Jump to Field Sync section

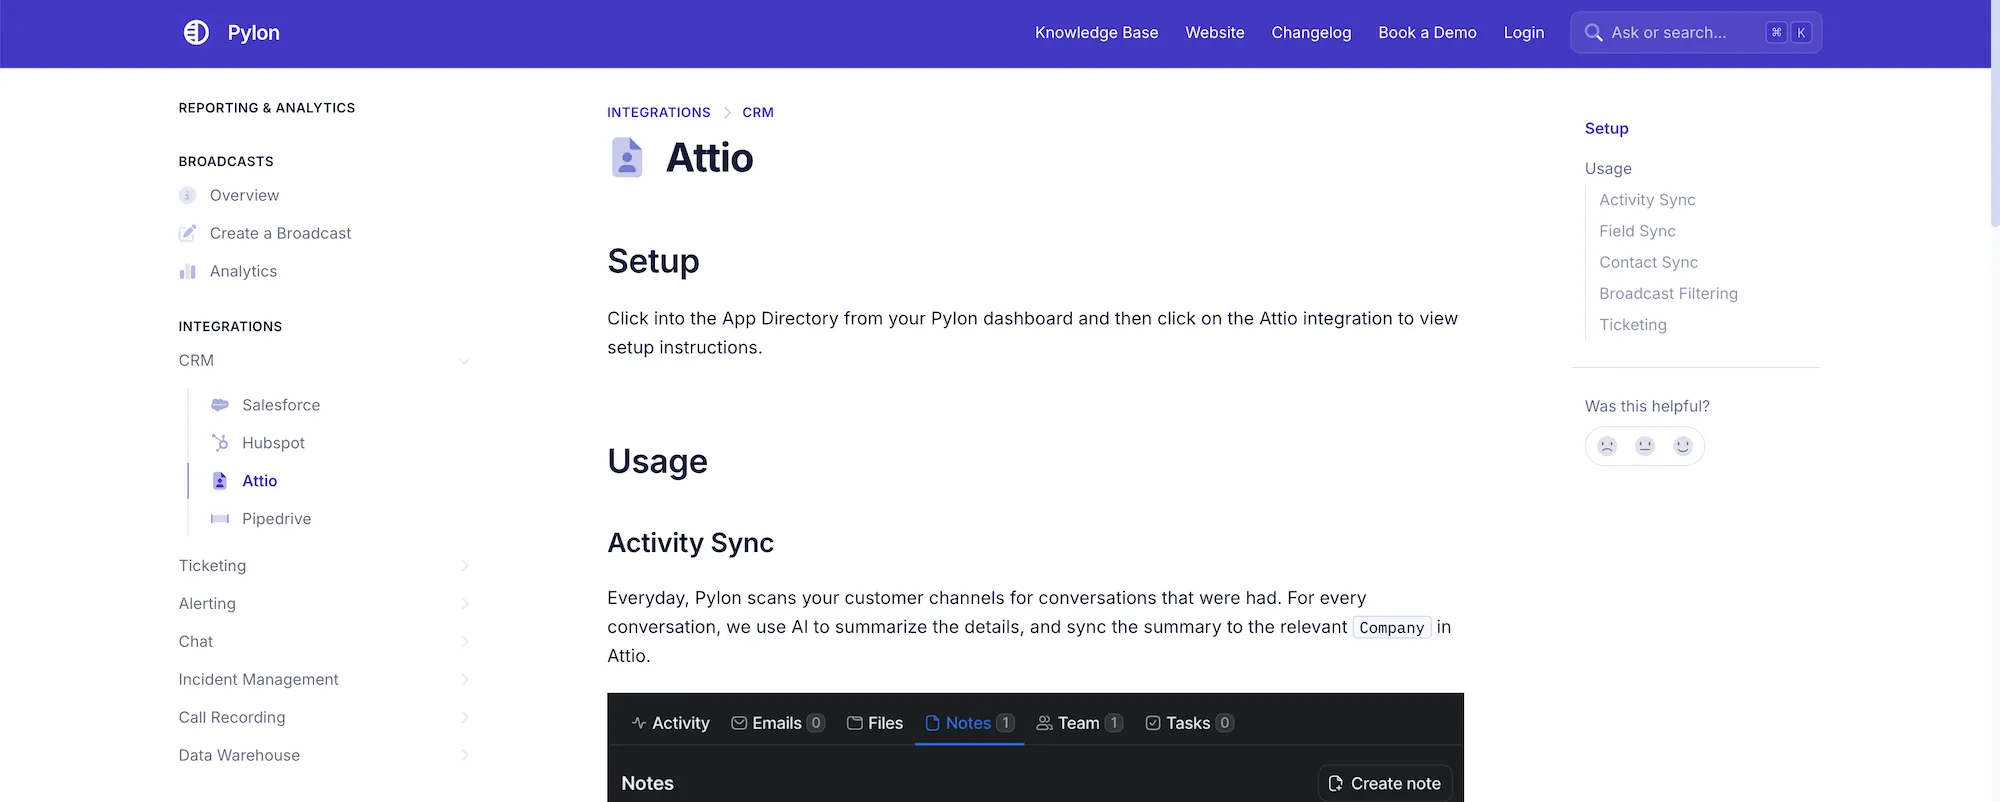coord(1637,231)
